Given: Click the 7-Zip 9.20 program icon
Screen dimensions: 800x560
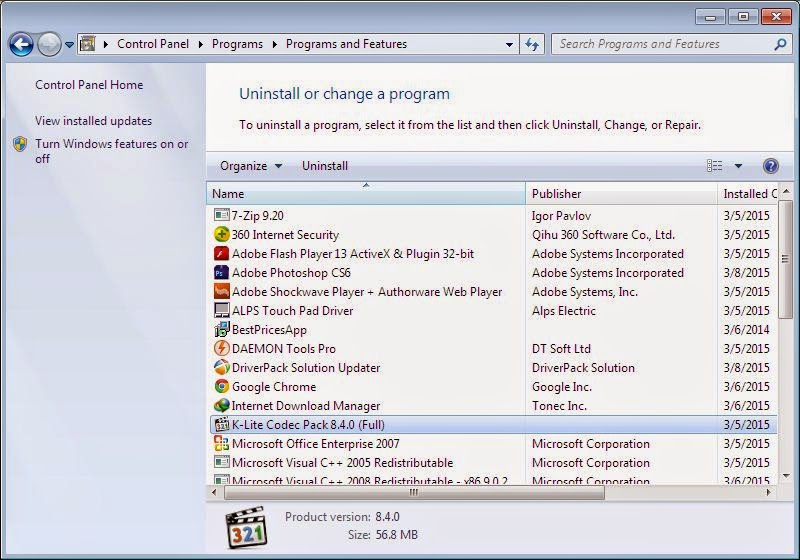Looking at the screenshot, I should [x=221, y=215].
